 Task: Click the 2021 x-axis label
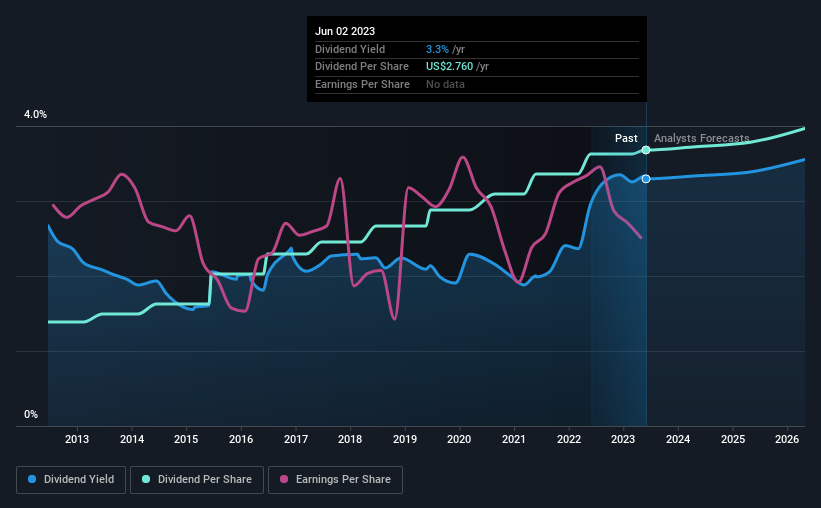(514, 439)
